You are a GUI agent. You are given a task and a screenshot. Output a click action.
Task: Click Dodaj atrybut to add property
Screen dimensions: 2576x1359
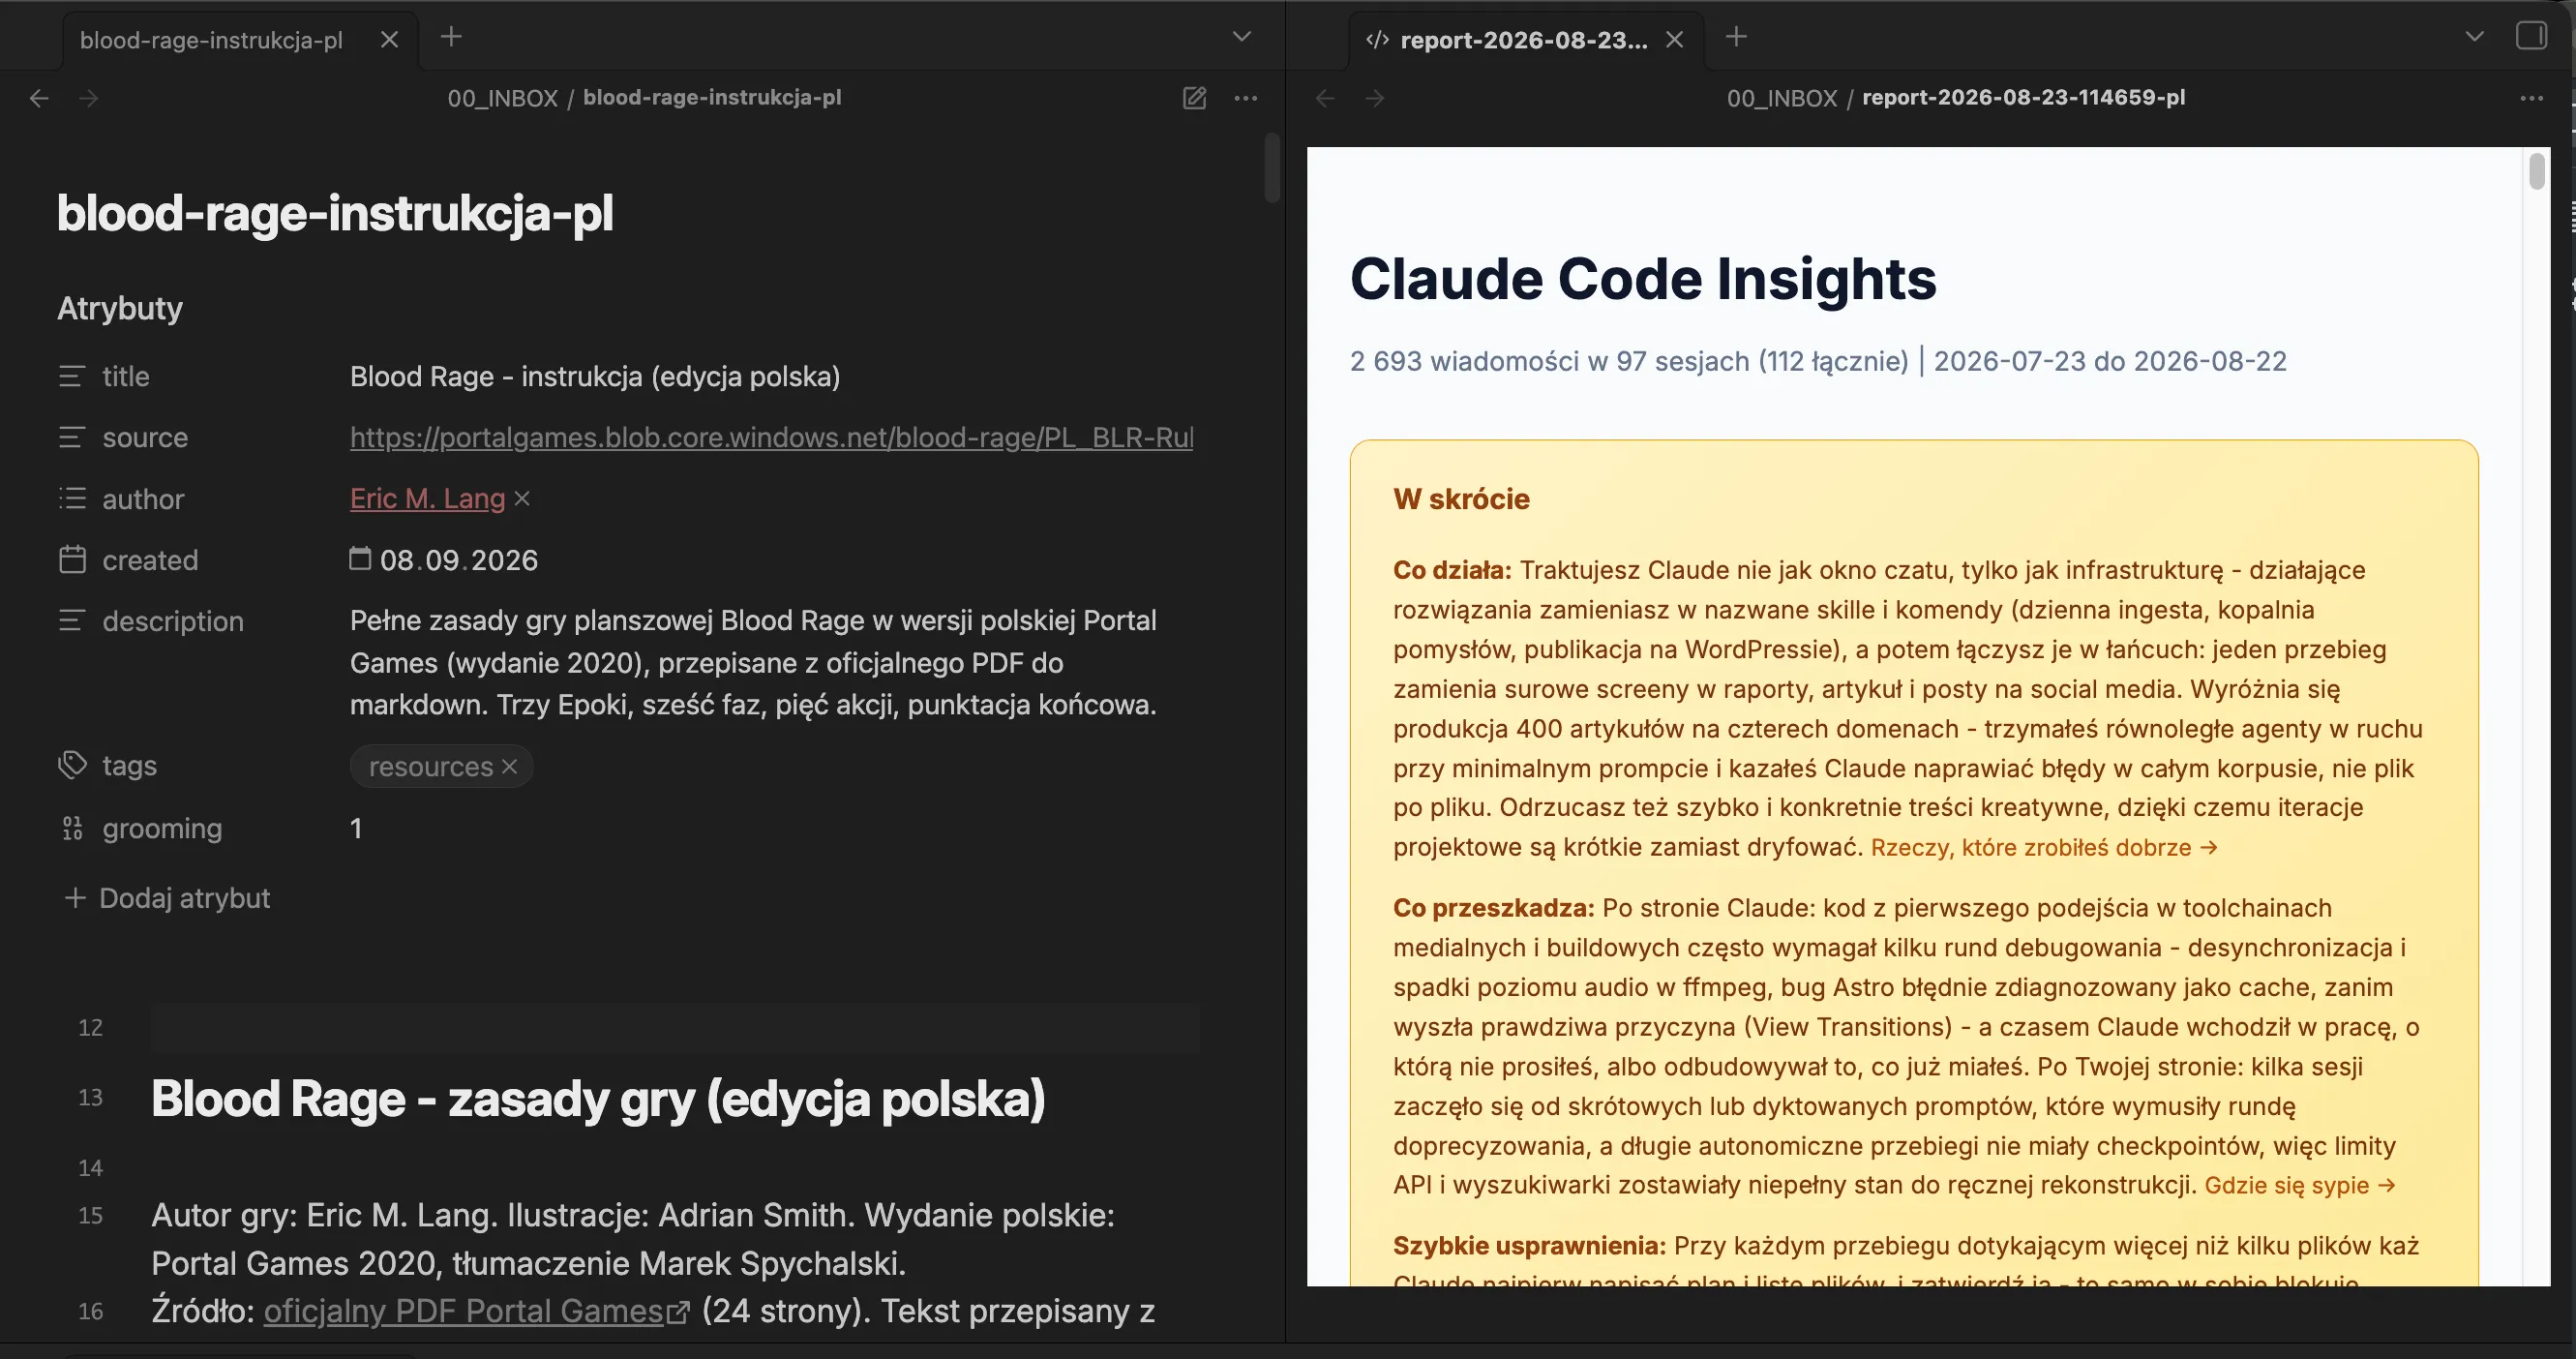[x=167, y=898]
